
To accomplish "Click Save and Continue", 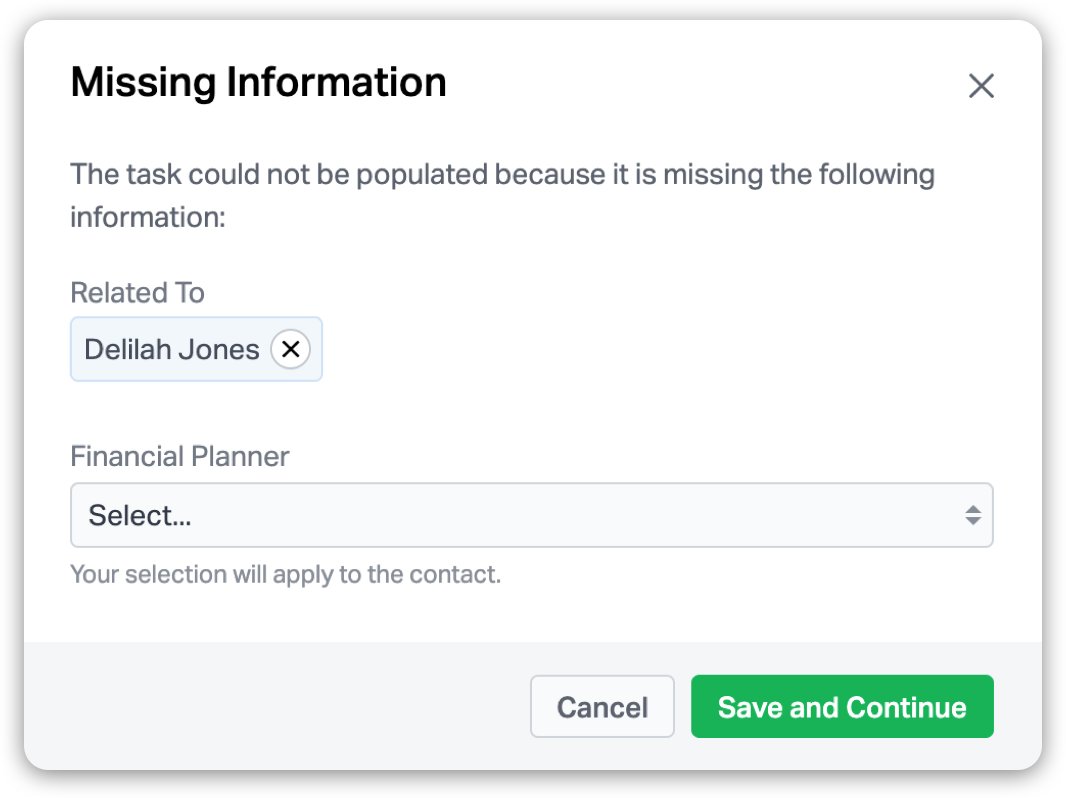I will pyautogui.click(x=841, y=707).
